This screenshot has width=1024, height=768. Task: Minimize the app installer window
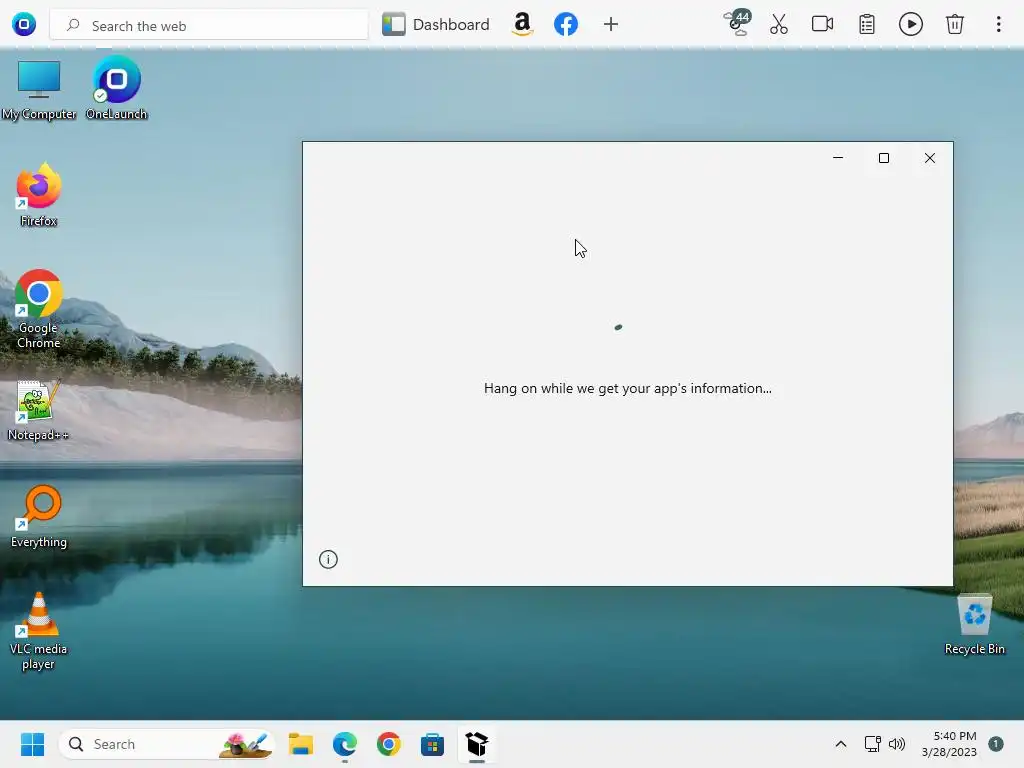838,158
